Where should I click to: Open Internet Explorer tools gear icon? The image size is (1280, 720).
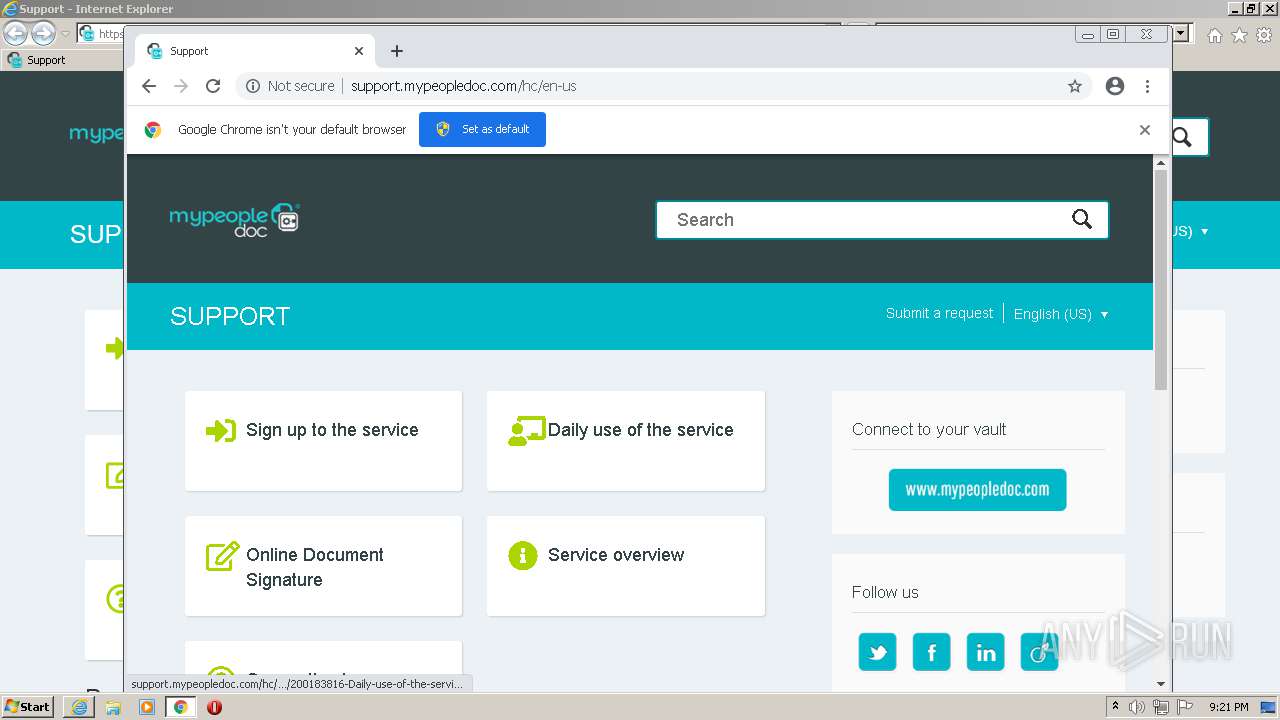coord(1264,35)
